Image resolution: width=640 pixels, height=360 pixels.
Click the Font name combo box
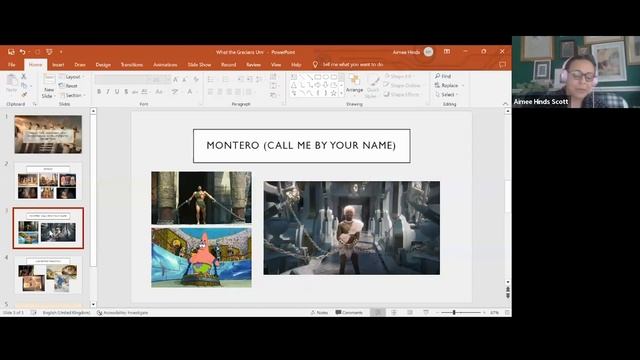[121, 80]
